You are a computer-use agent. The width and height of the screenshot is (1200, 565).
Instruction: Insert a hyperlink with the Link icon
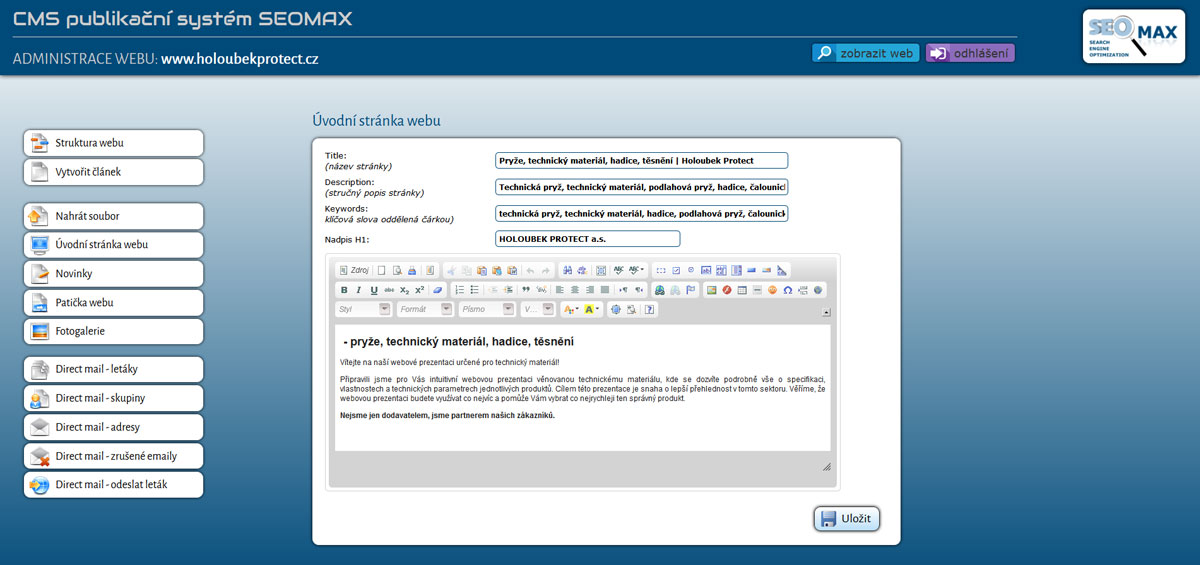tap(660, 290)
